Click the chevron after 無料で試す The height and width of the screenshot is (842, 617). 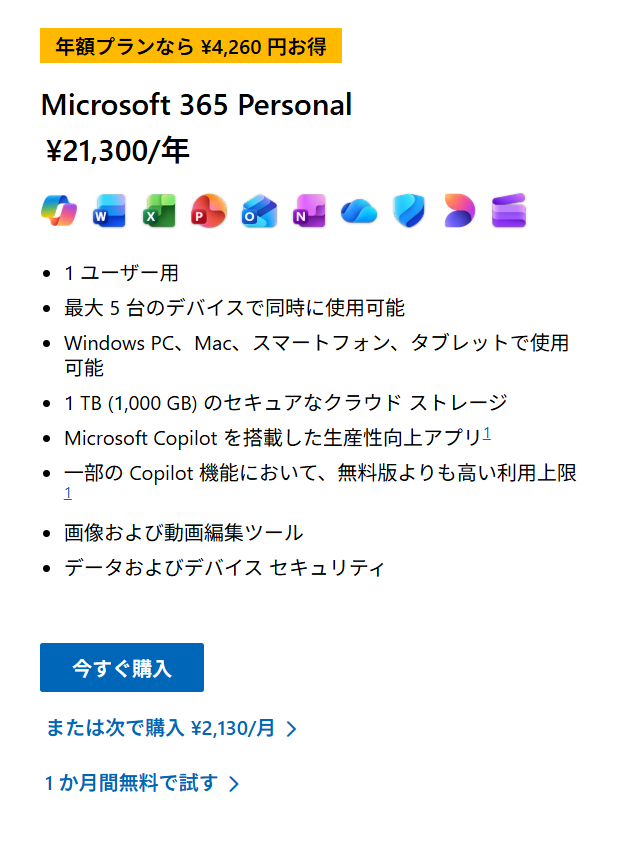click(x=234, y=784)
